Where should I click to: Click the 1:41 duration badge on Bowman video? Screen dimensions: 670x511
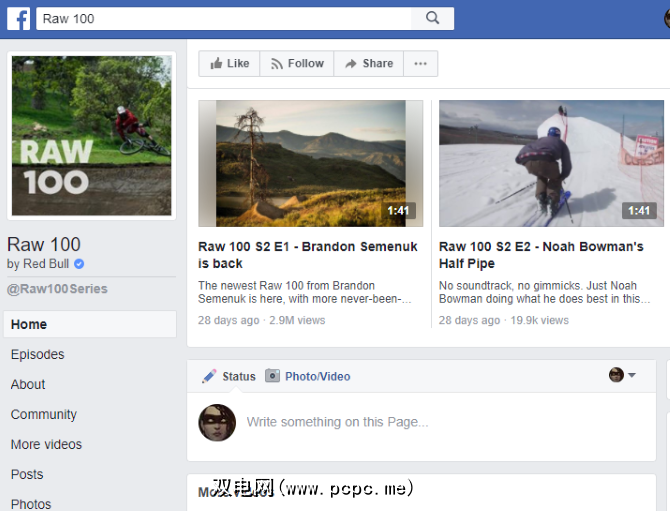pyautogui.click(x=639, y=211)
